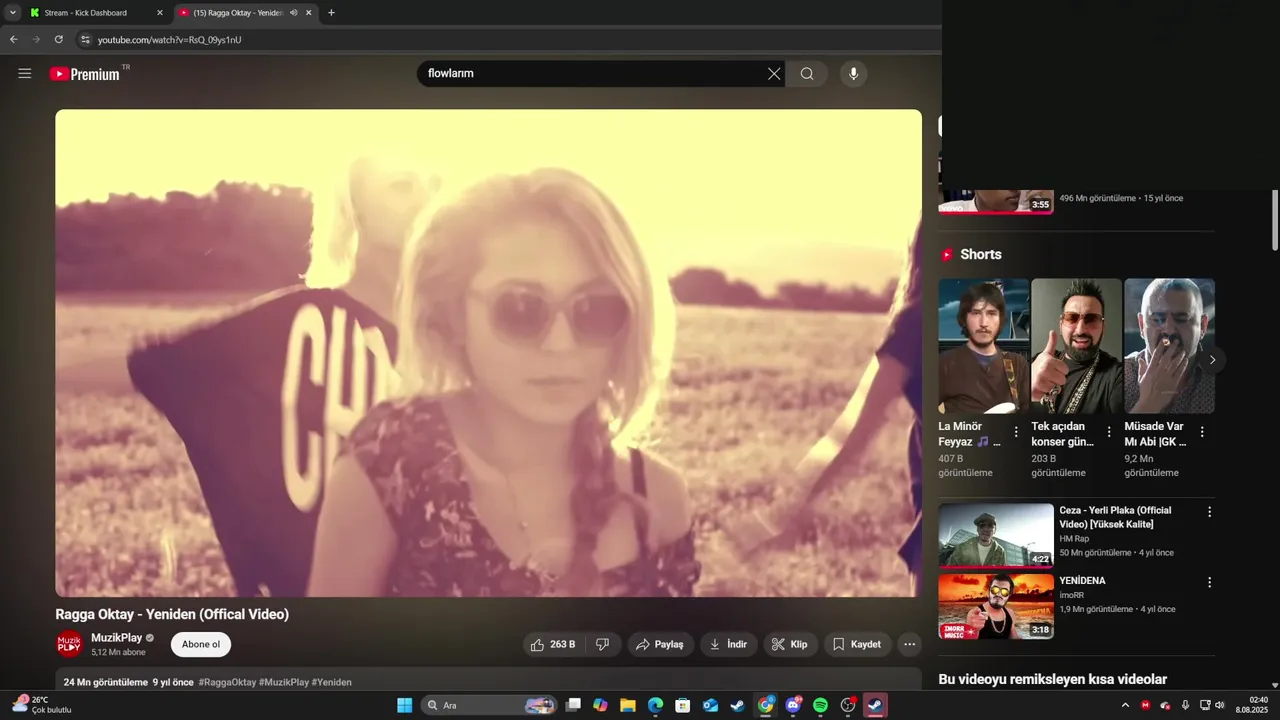Open the MuzikPlay channel avatar
1280x720 pixels.
(x=69, y=644)
